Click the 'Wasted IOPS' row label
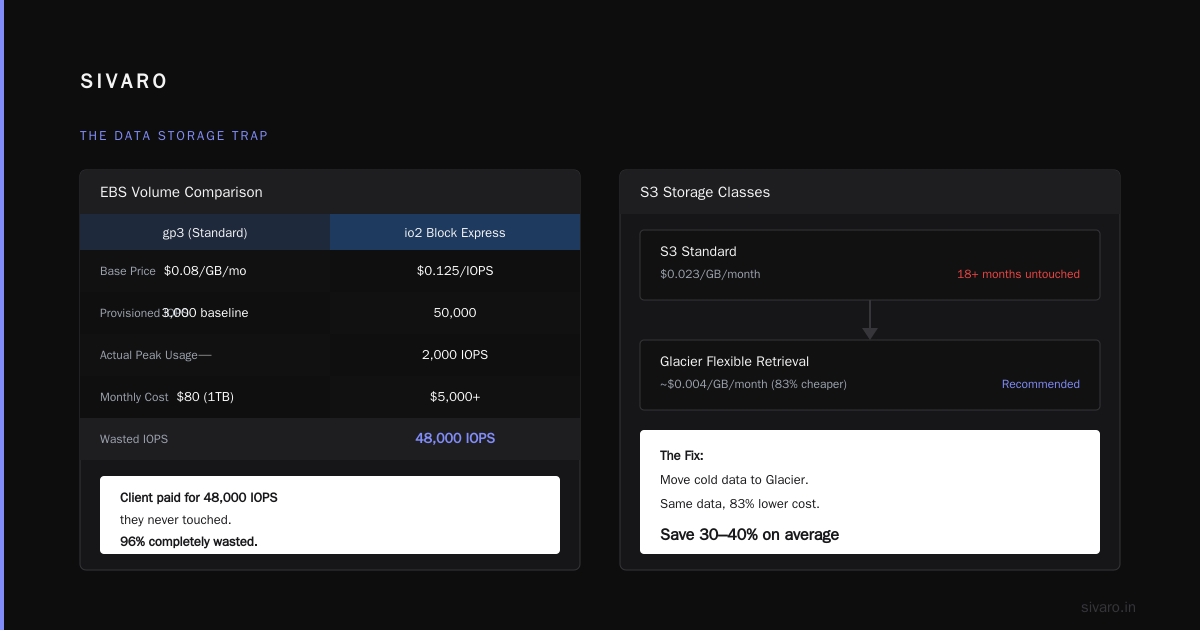Viewport: 1200px width, 630px height. pos(134,439)
